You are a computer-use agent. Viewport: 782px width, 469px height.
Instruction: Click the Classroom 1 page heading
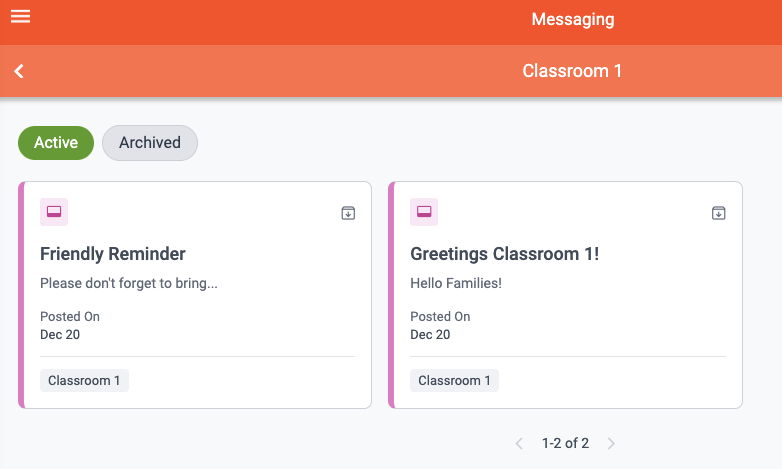click(572, 71)
